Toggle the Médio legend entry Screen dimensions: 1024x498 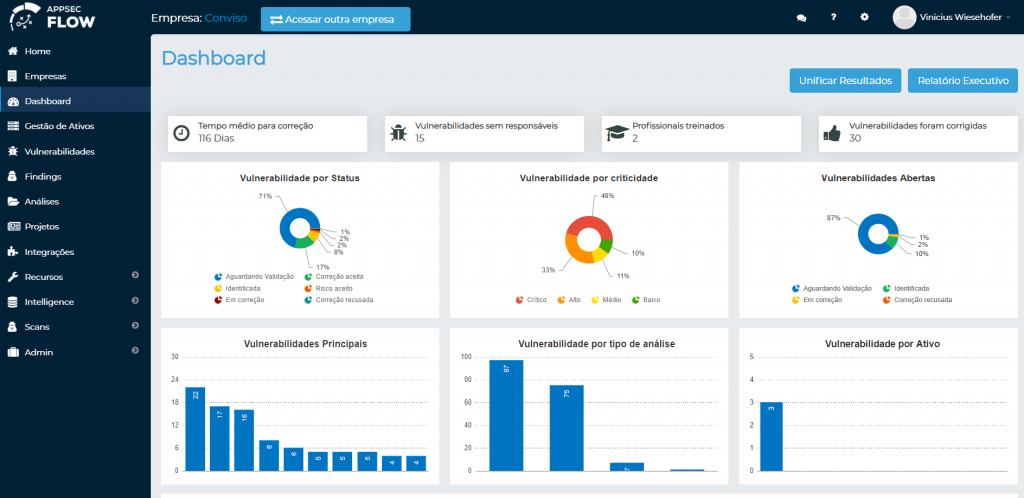pyautogui.click(x=605, y=300)
